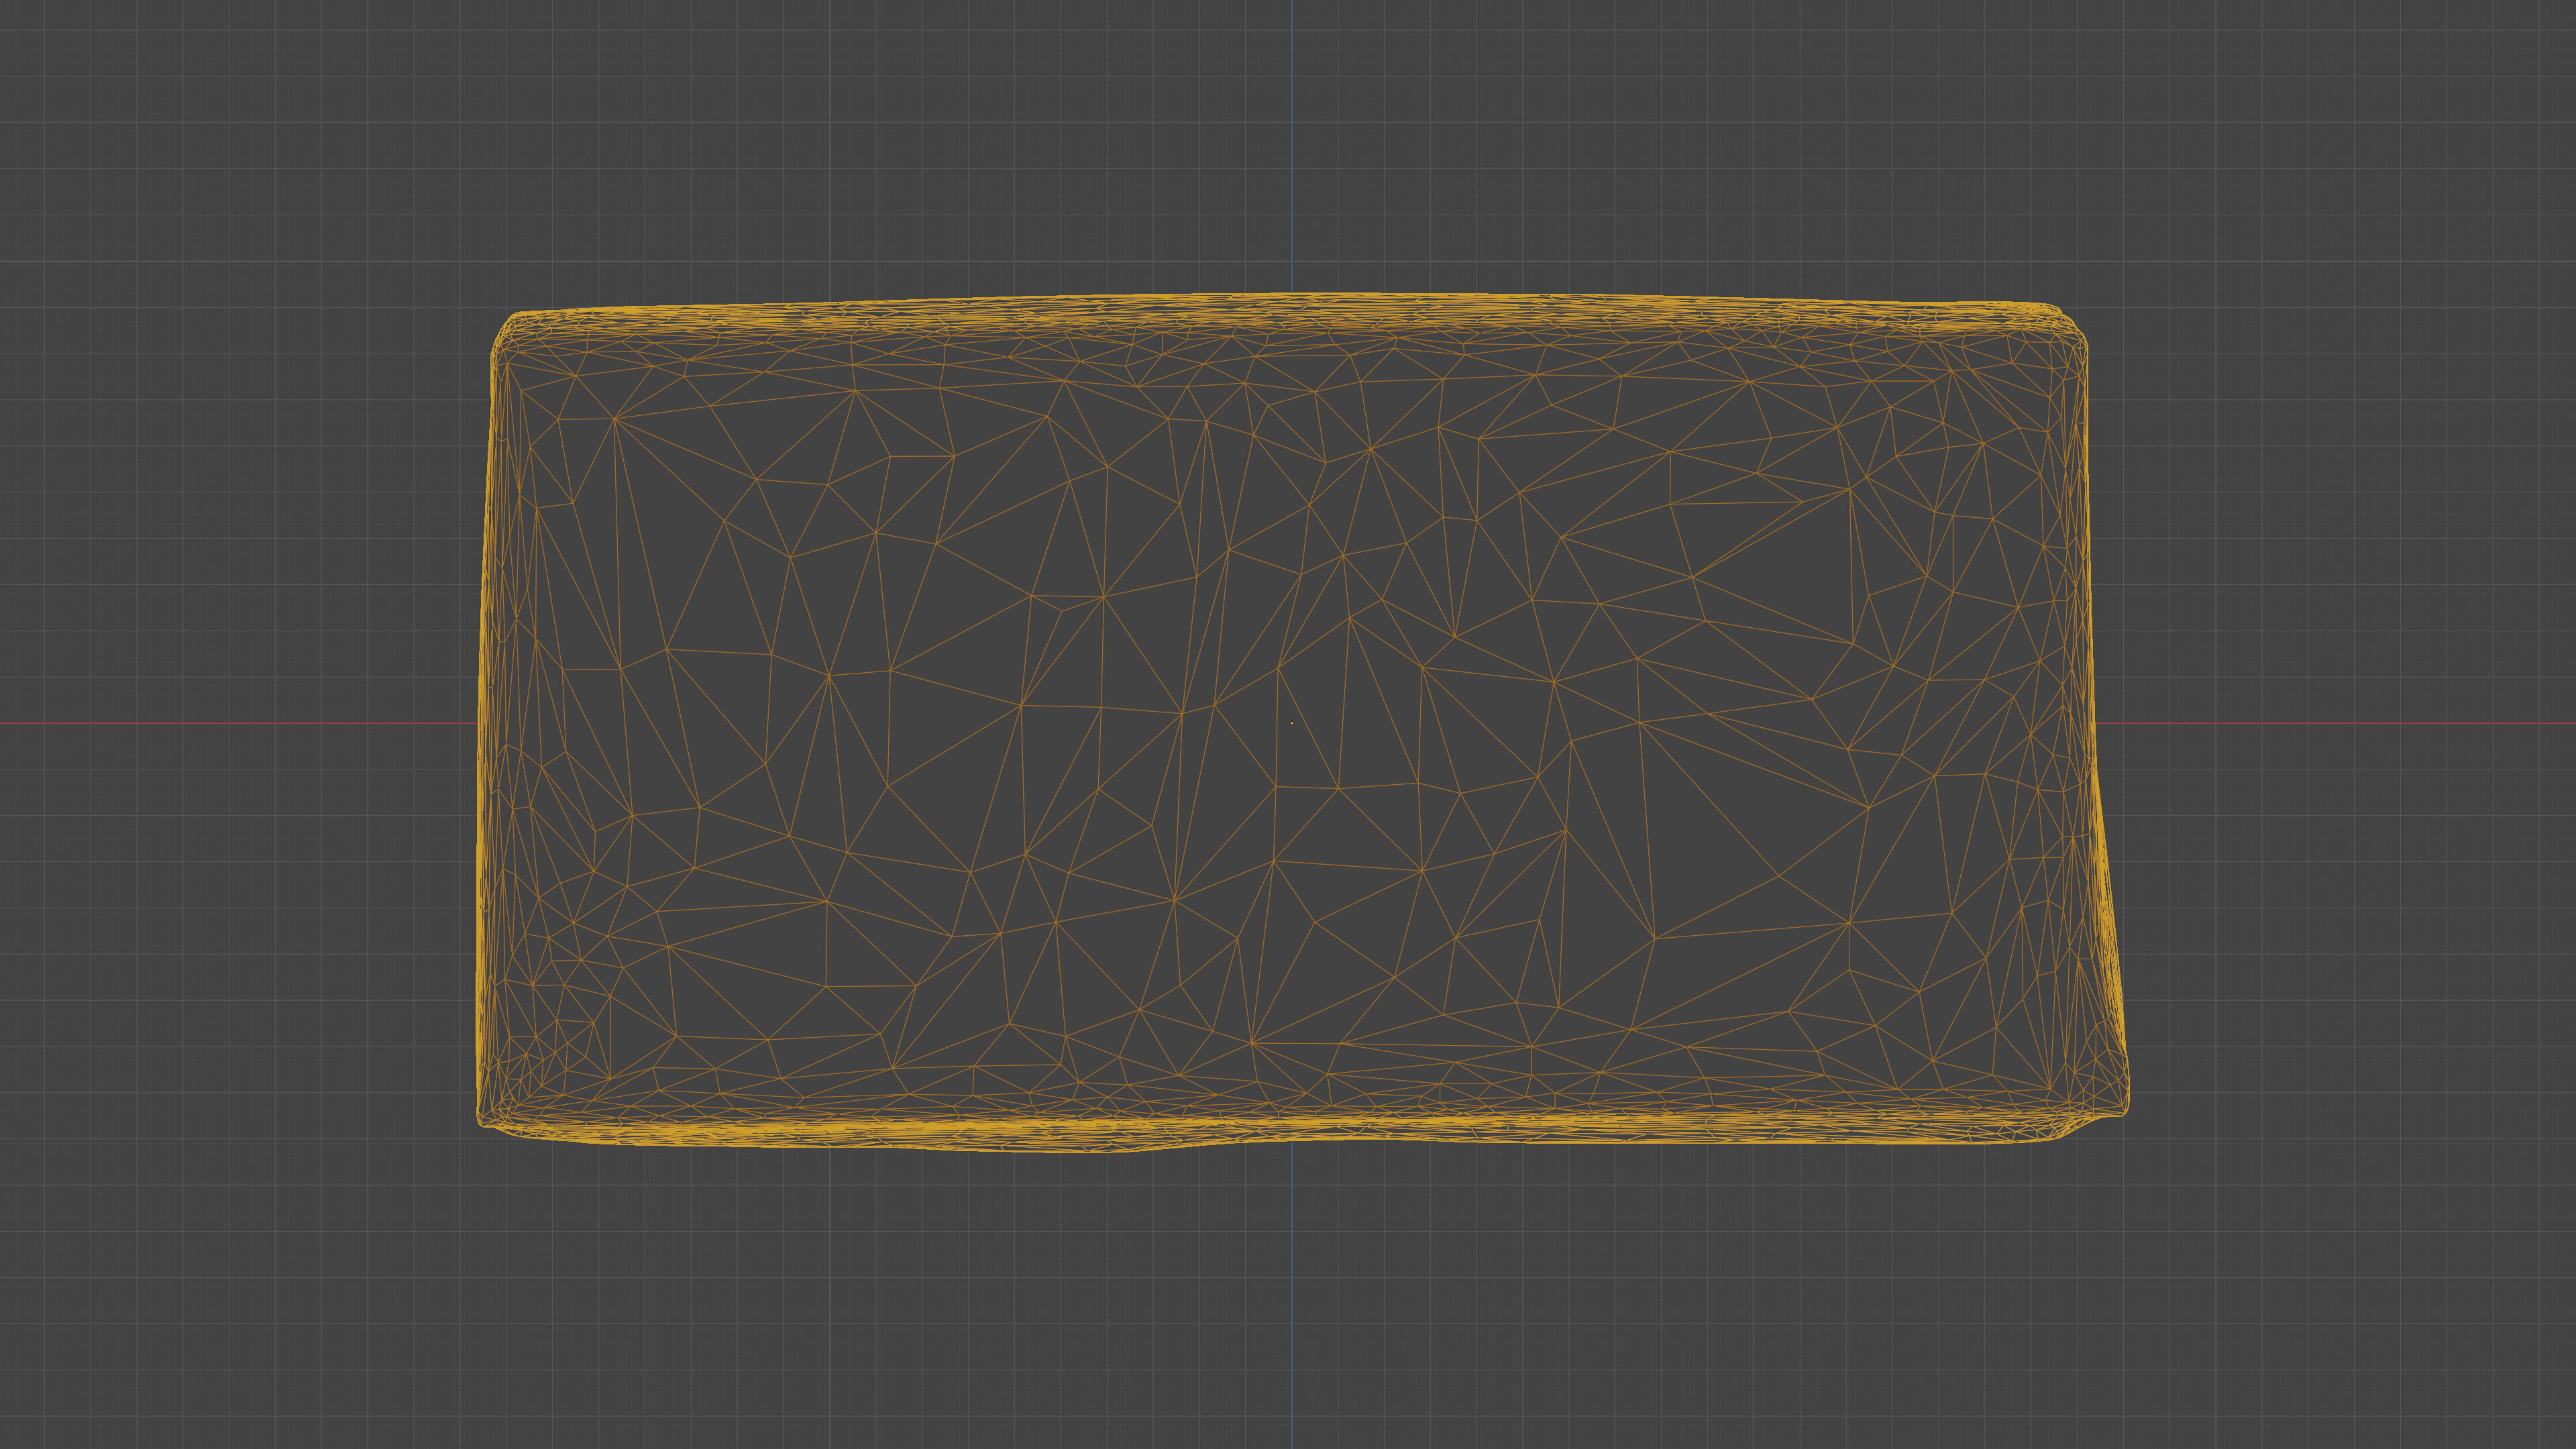Click the object origin dot at mesh center
This screenshot has width=2576, height=1449.
[x=1292, y=723]
